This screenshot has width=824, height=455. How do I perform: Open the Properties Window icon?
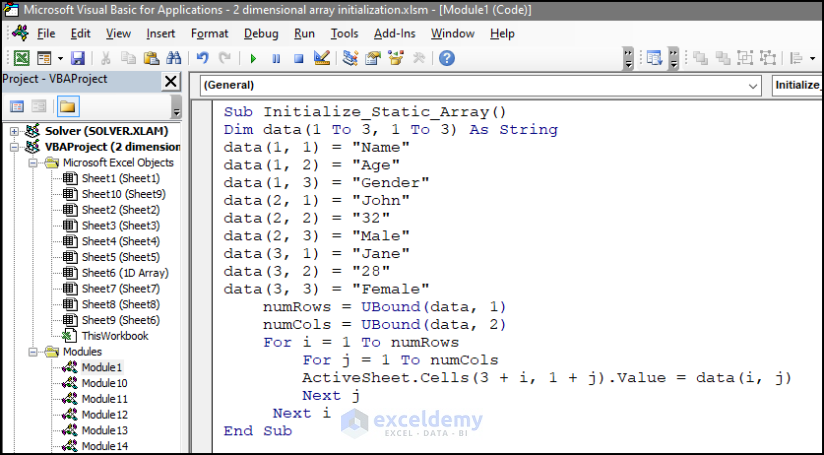click(373, 58)
